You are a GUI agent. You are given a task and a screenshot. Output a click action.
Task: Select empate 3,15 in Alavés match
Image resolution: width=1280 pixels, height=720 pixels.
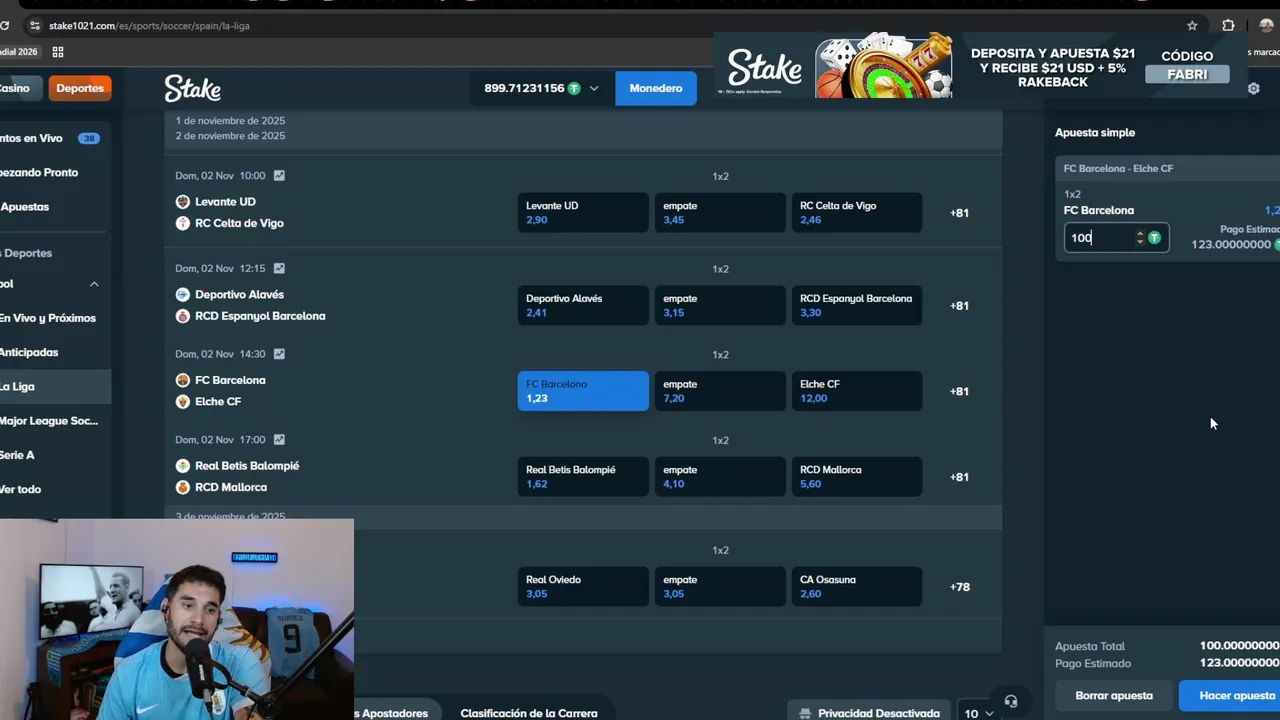coord(720,306)
